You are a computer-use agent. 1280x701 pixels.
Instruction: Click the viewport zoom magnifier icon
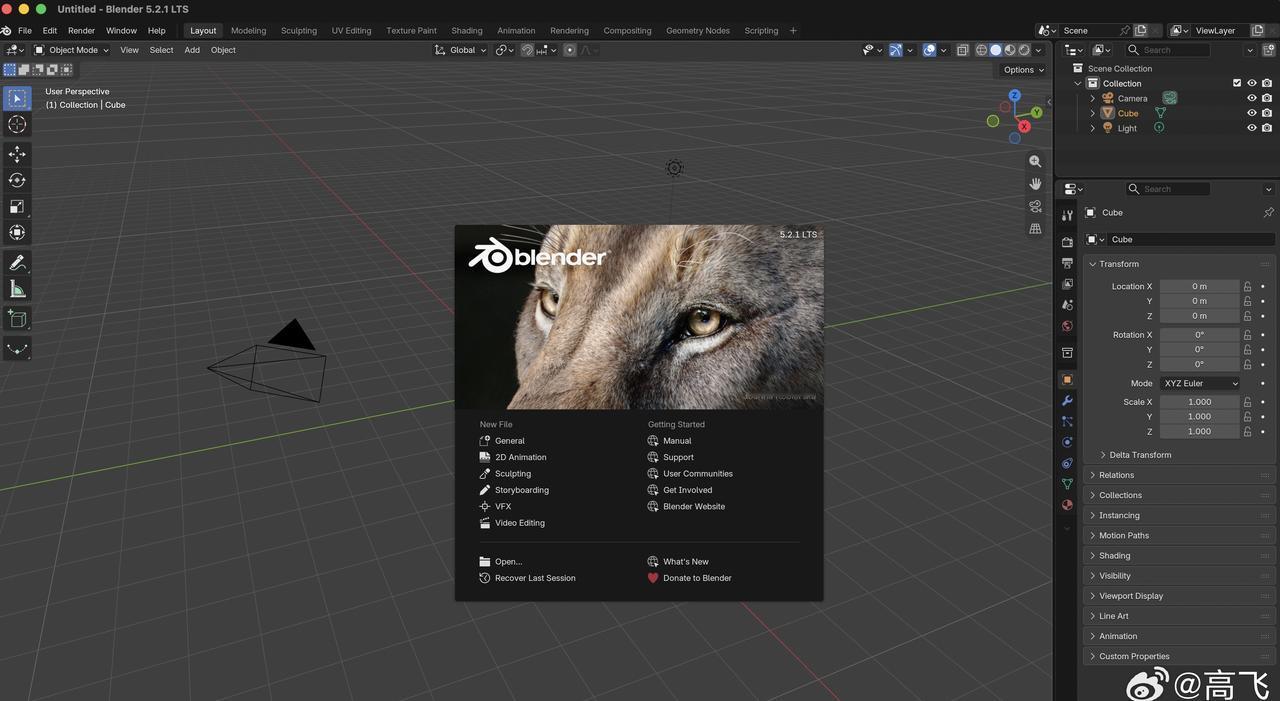pos(1035,161)
